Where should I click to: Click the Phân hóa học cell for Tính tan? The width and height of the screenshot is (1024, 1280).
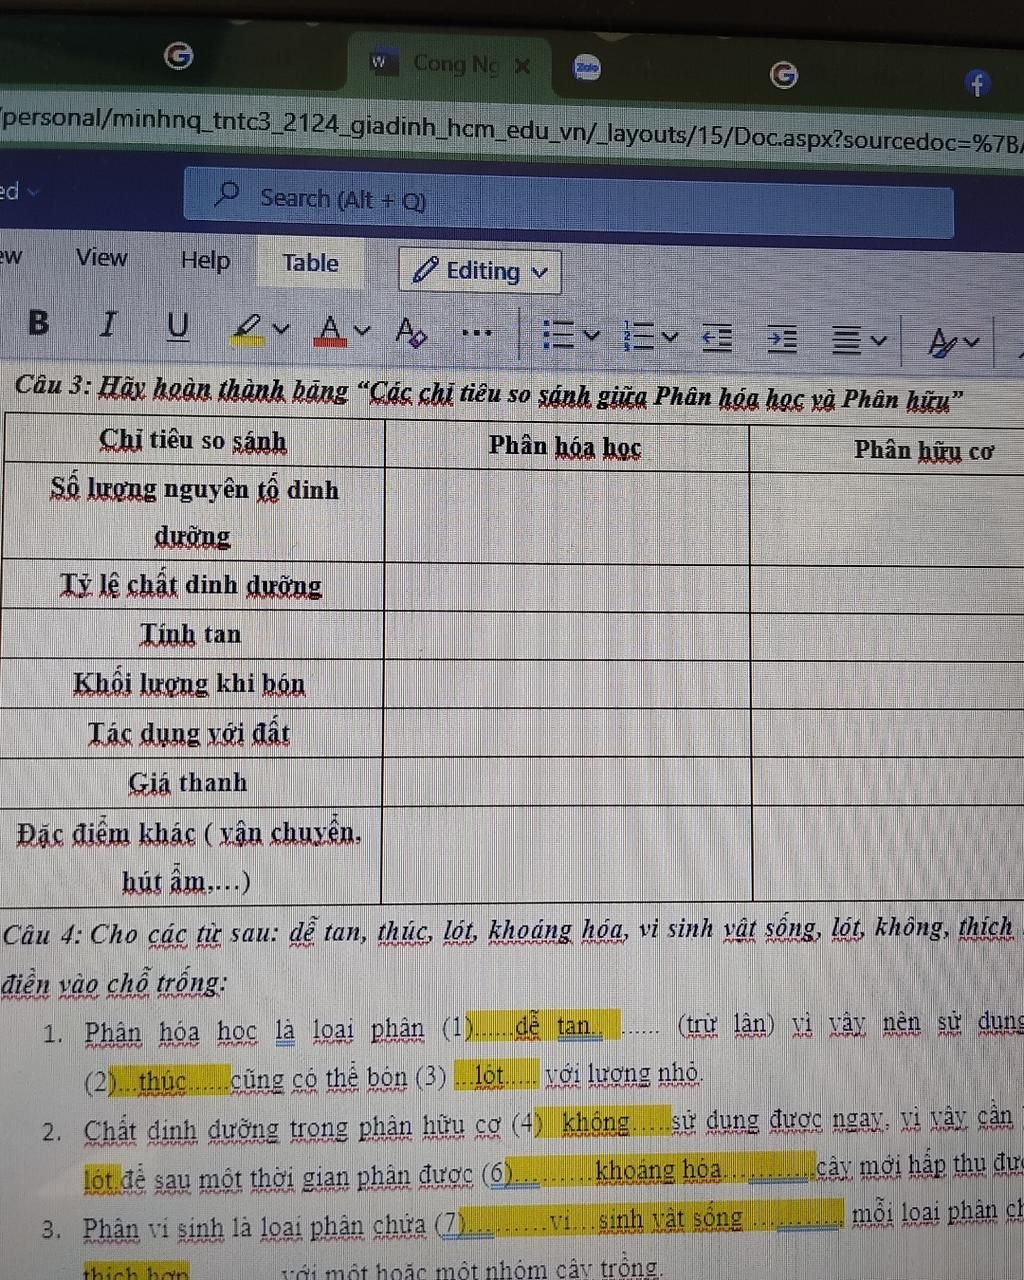click(567, 636)
